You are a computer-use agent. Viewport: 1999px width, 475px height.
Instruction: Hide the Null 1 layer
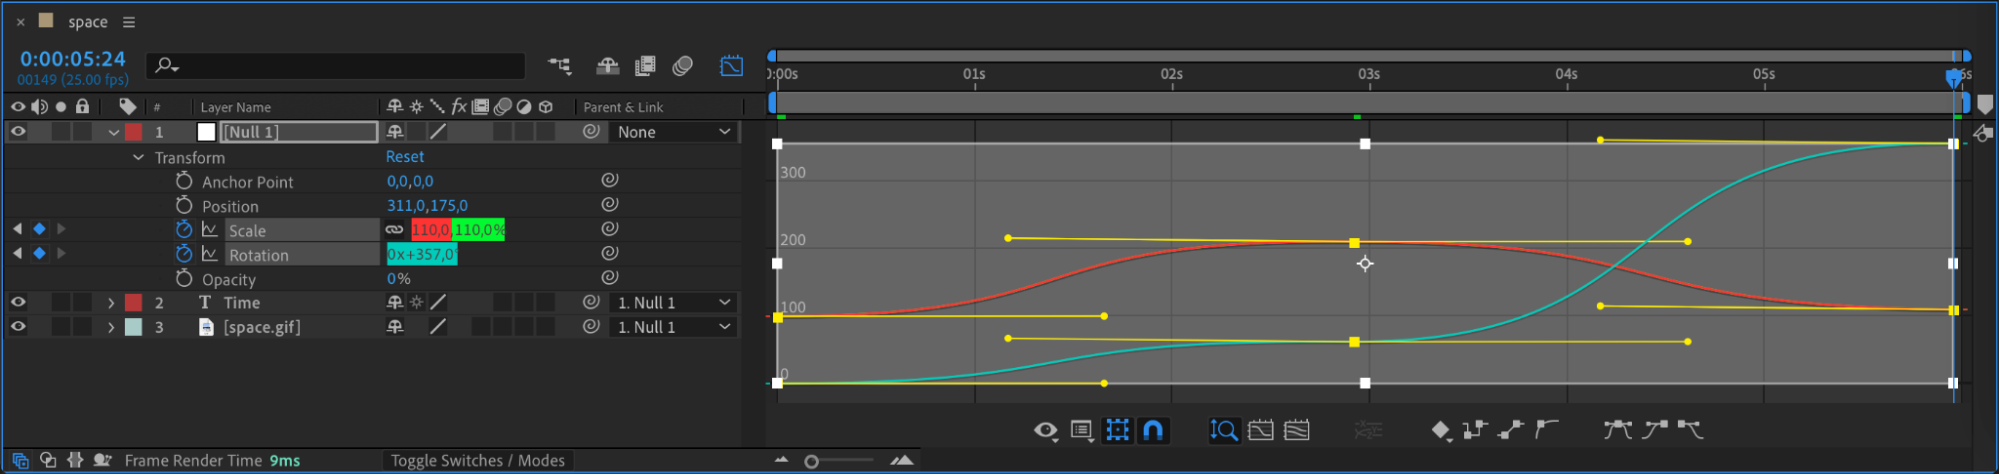tap(18, 132)
